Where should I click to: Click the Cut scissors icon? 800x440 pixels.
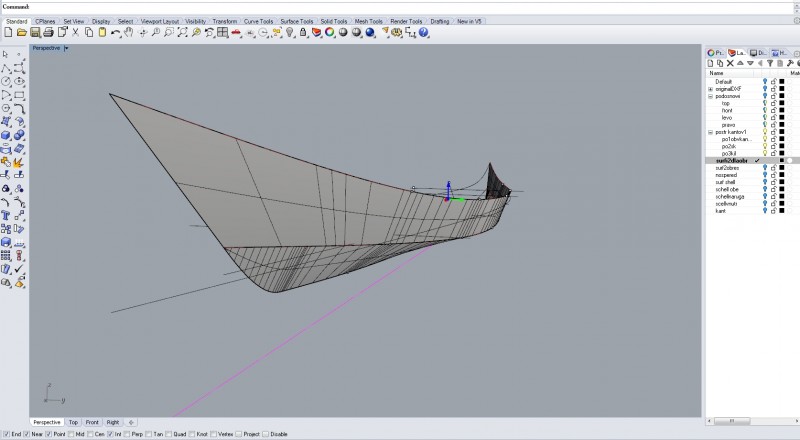pos(75,33)
